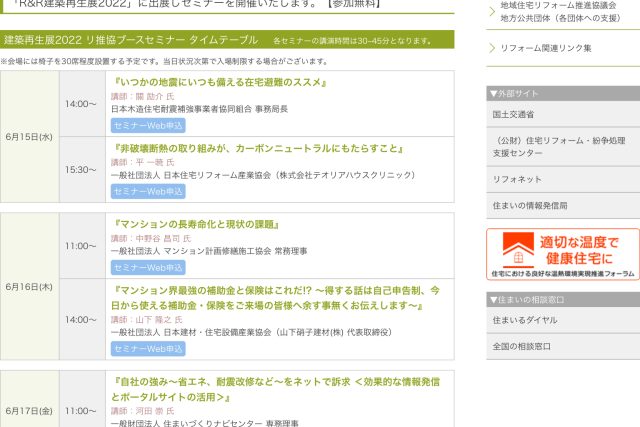640x427 pixels.
Task: Open 全国の相談窓口 link
Action: click(x=563, y=346)
